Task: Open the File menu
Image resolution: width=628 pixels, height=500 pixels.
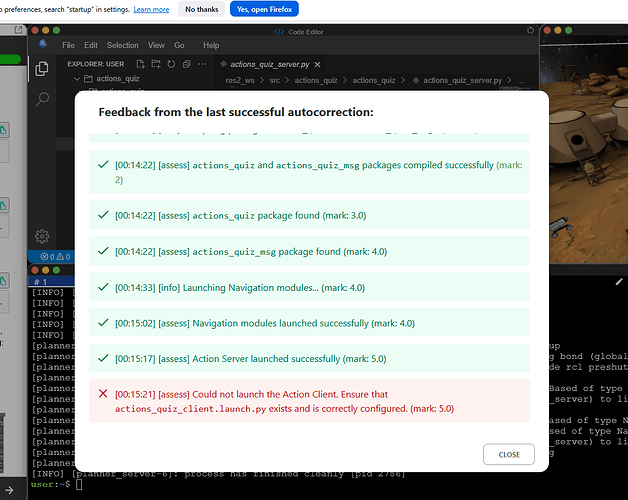Action: pos(68,45)
